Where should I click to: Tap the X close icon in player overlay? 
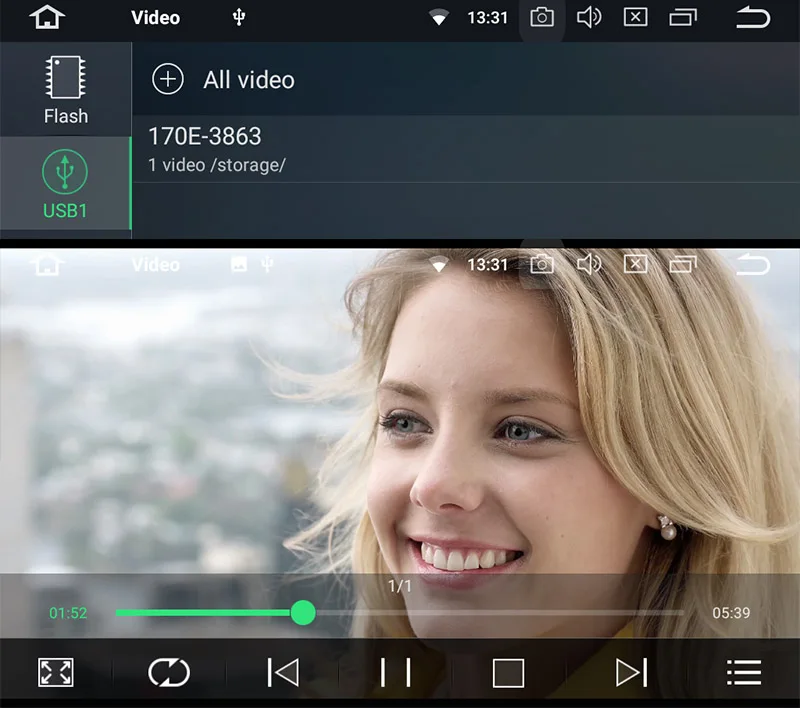[x=636, y=264]
